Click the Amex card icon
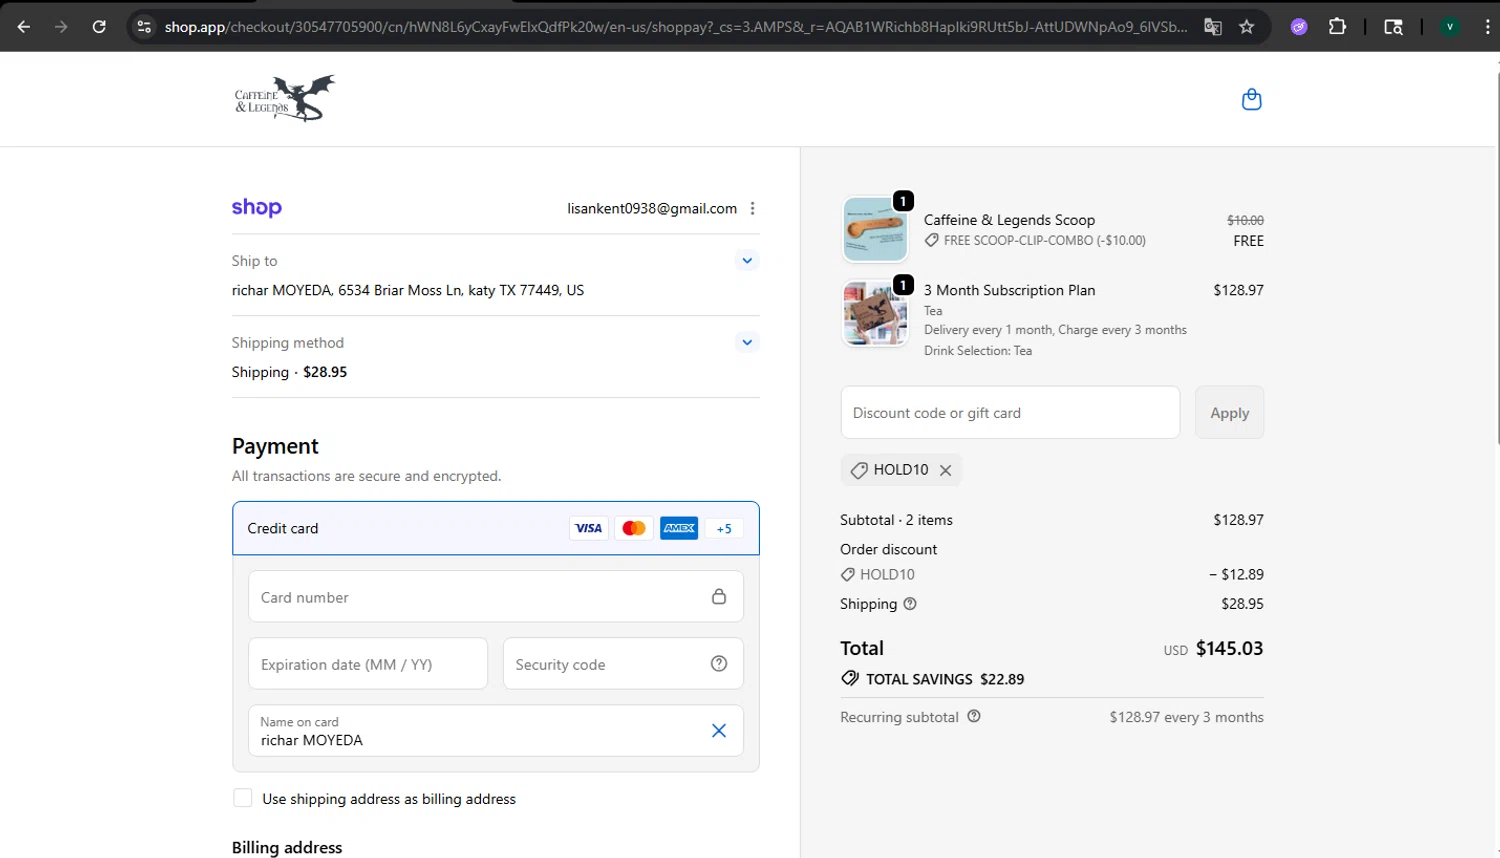Viewport: 1500px width, 858px height. [679, 528]
